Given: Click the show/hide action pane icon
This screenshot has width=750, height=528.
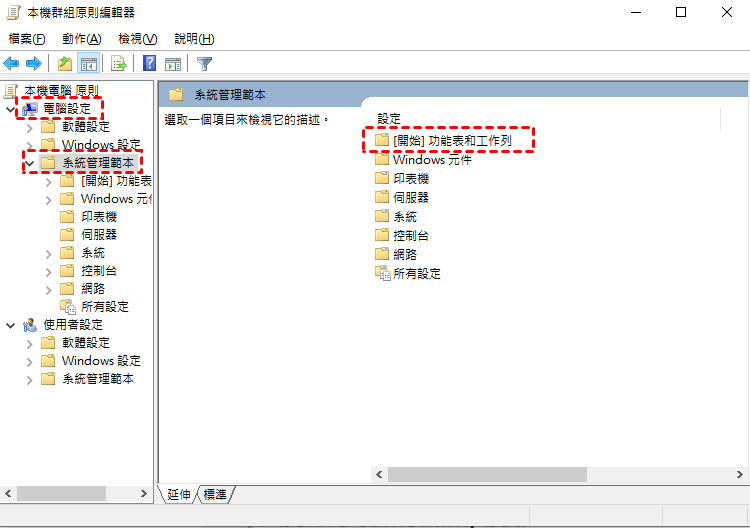Looking at the screenshot, I should click(x=173, y=64).
